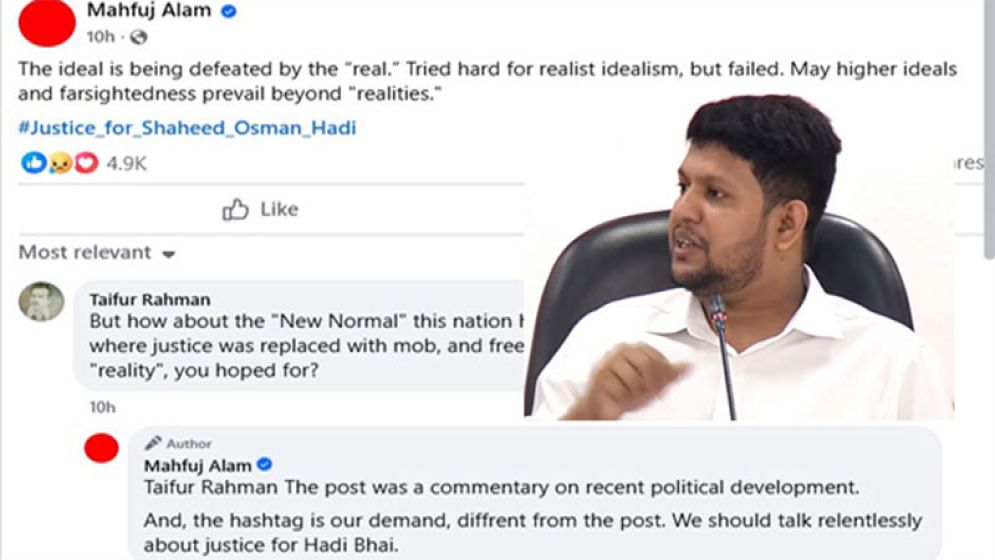Open the post author's red profile picture
995x560 pixels.
coord(47,22)
